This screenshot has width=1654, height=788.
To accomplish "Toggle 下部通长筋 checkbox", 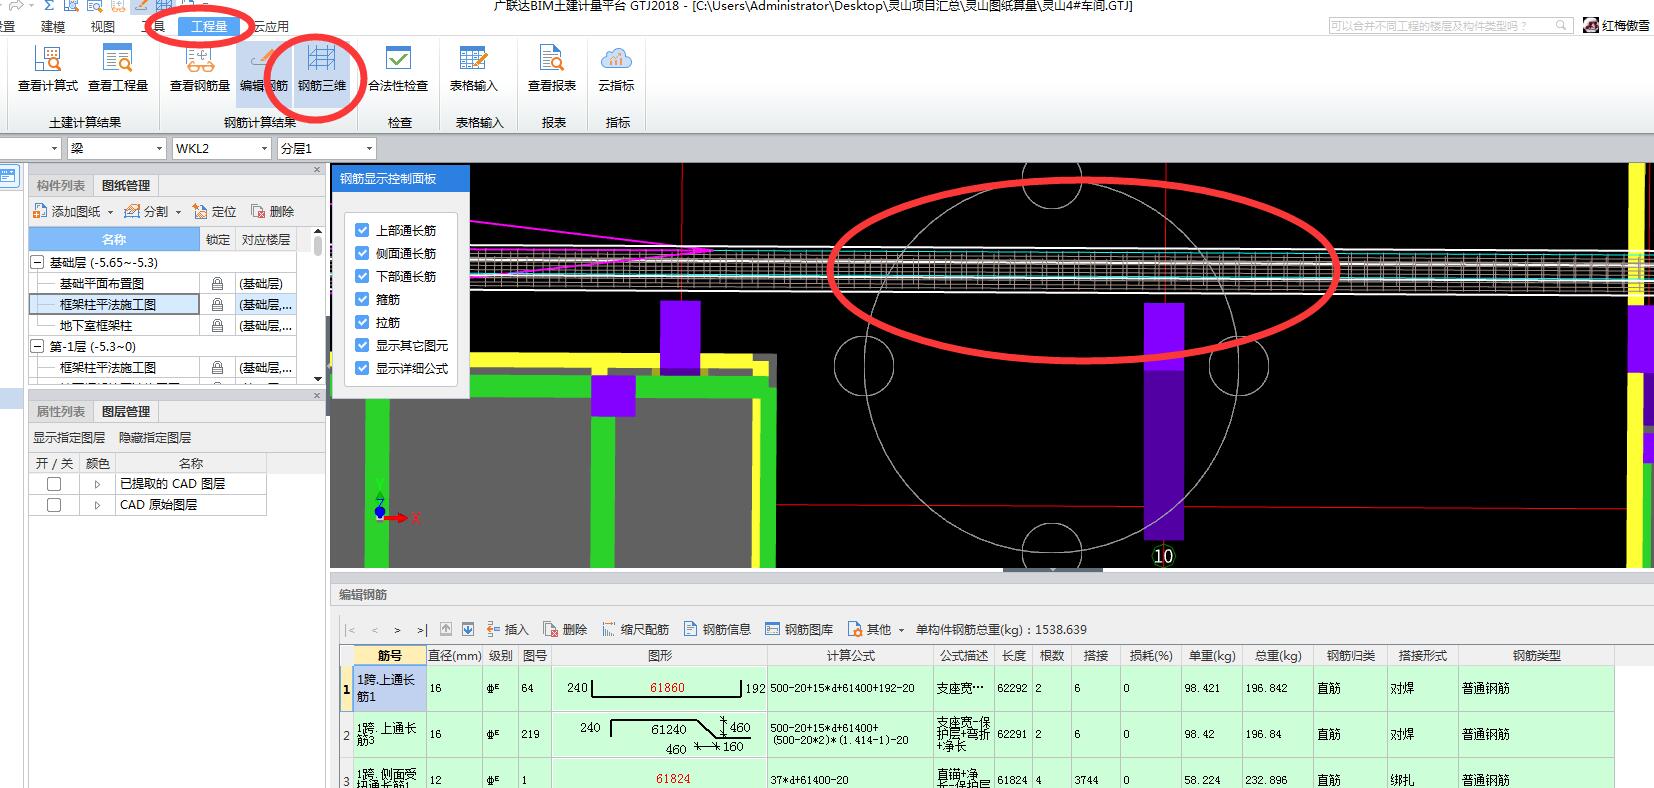I will click(x=362, y=276).
